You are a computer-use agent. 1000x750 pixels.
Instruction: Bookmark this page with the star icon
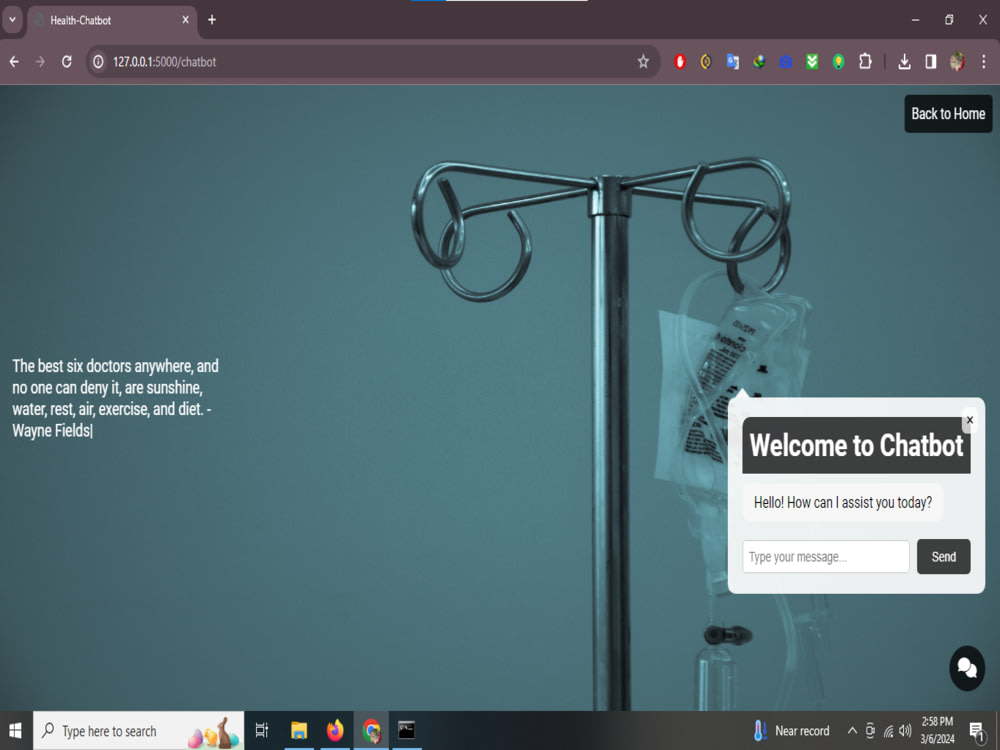643,61
